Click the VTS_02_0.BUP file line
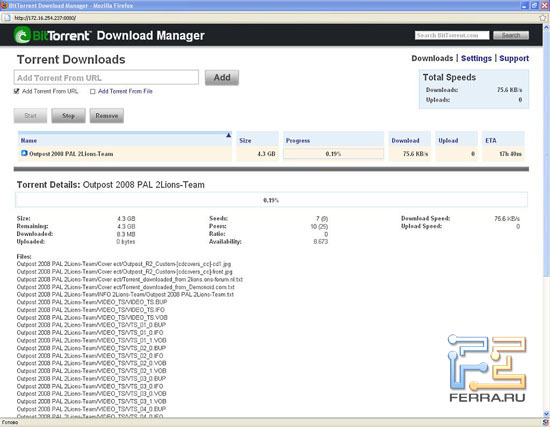Screen dimensions: 550x427 91,348
